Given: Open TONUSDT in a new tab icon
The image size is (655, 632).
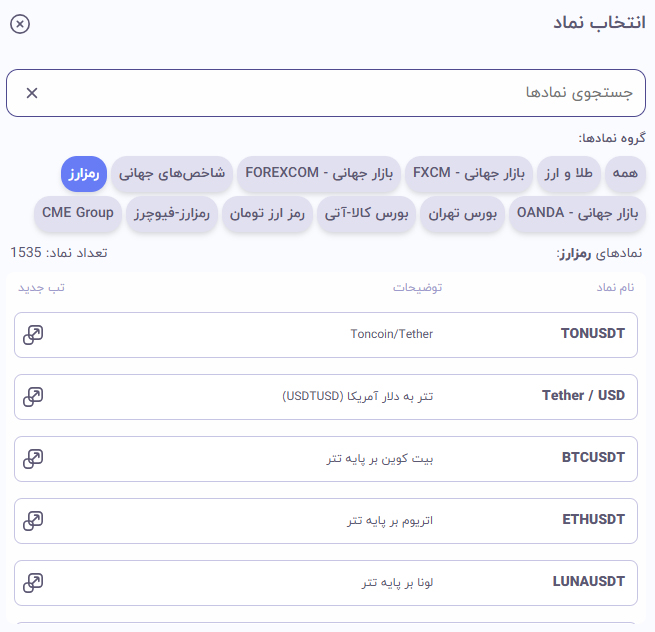Looking at the screenshot, I should click(33, 335).
